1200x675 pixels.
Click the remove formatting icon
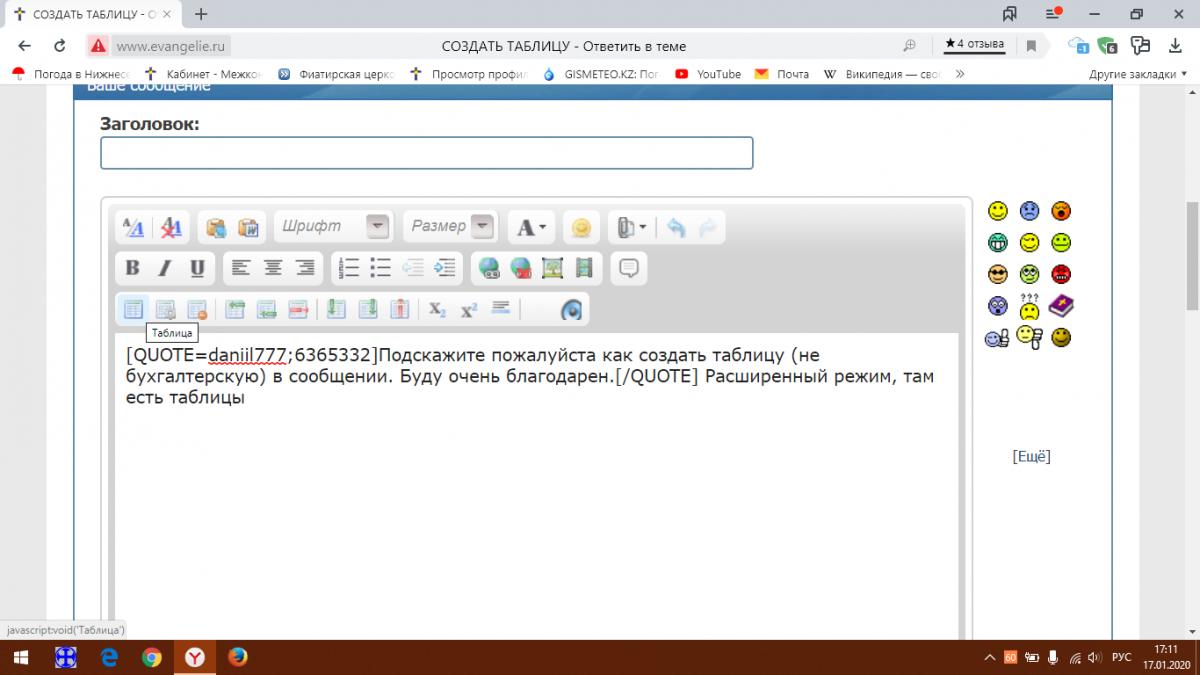172,228
